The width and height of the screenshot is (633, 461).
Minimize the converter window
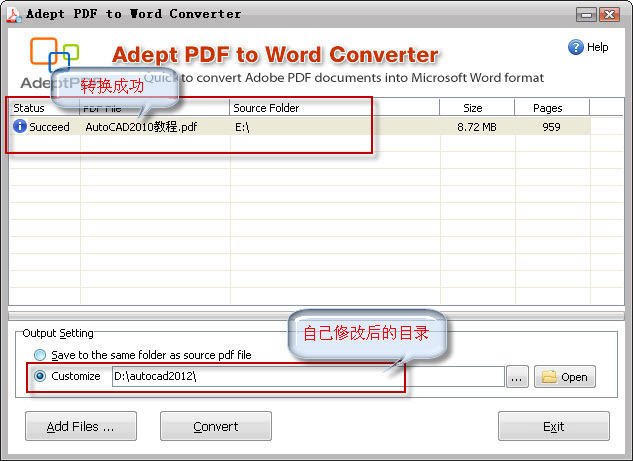[586, 15]
